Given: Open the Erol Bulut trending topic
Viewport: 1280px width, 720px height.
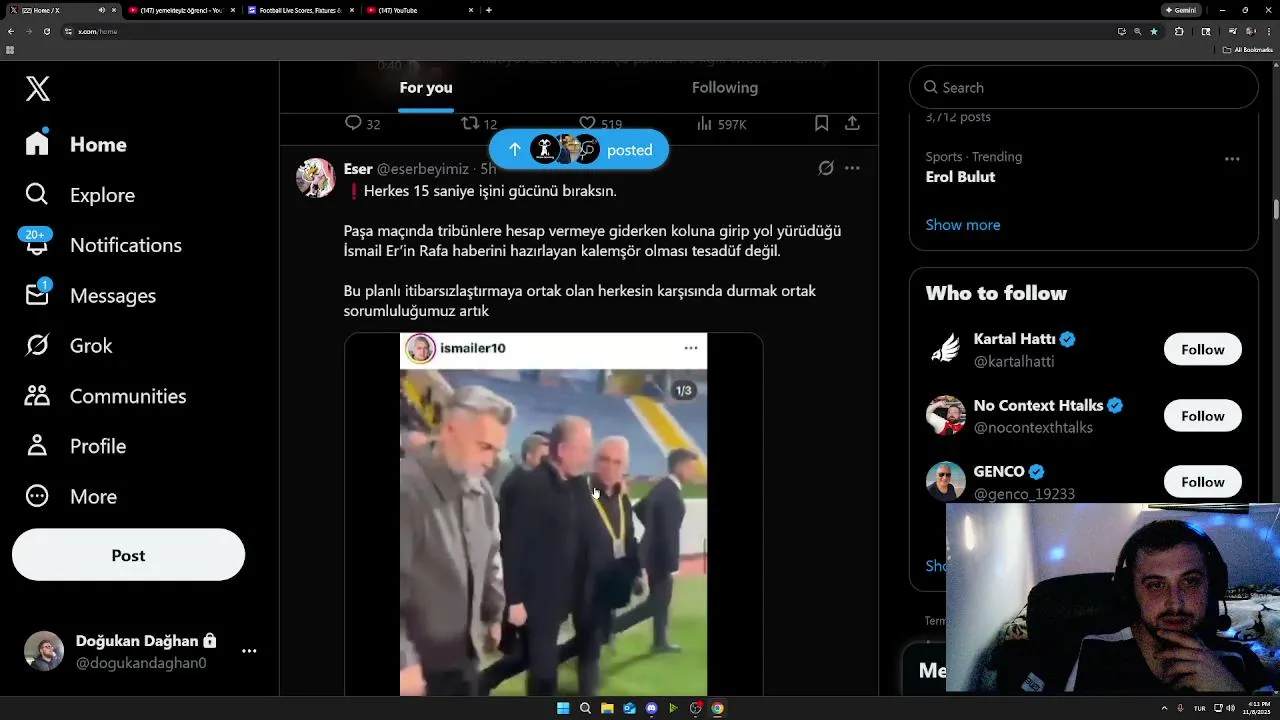Looking at the screenshot, I should (x=960, y=177).
